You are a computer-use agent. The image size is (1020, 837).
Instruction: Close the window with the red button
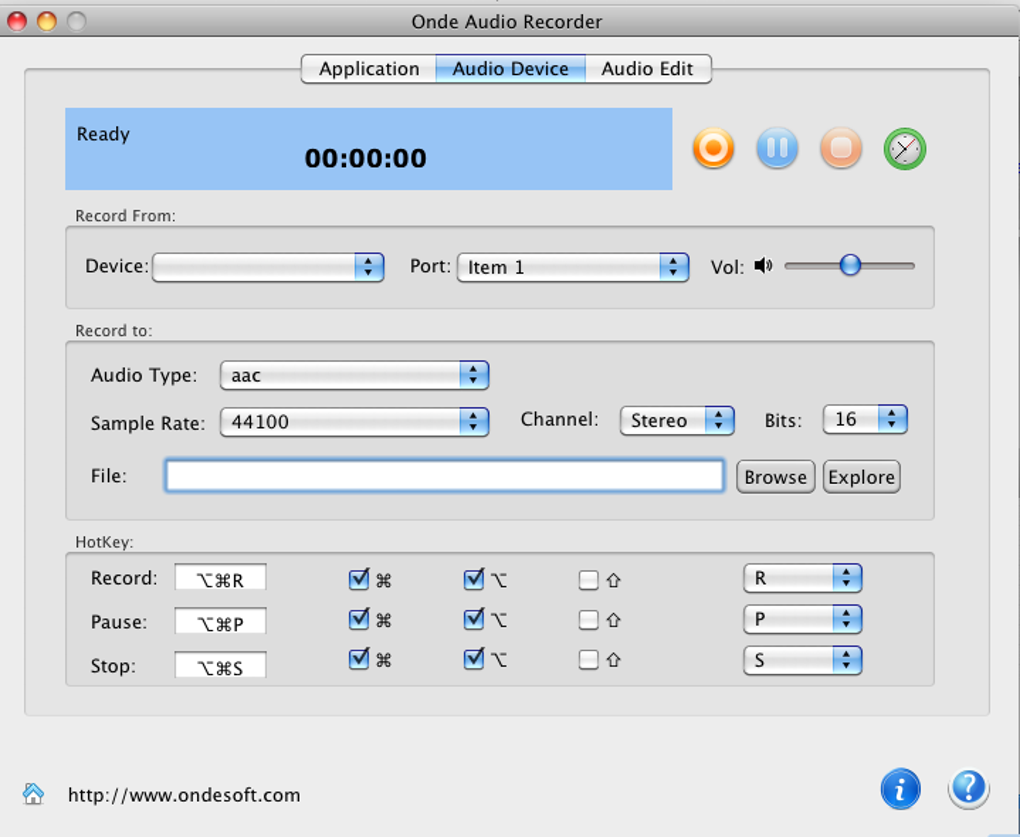[17, 21]
